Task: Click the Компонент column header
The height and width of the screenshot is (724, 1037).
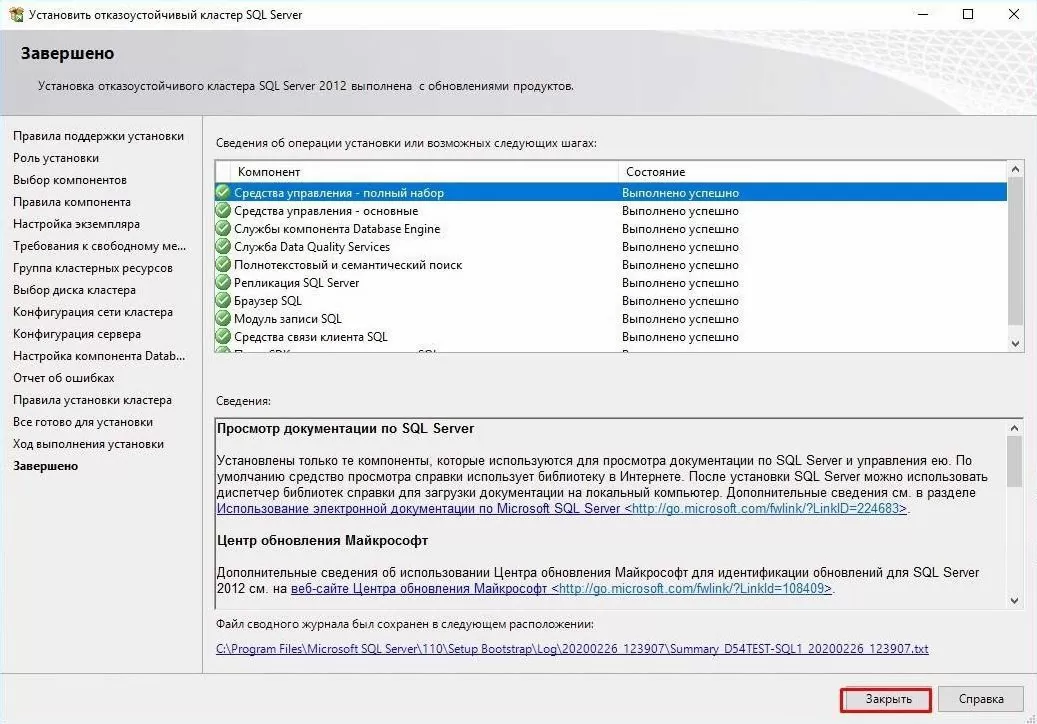Action: tap(423, 171)
